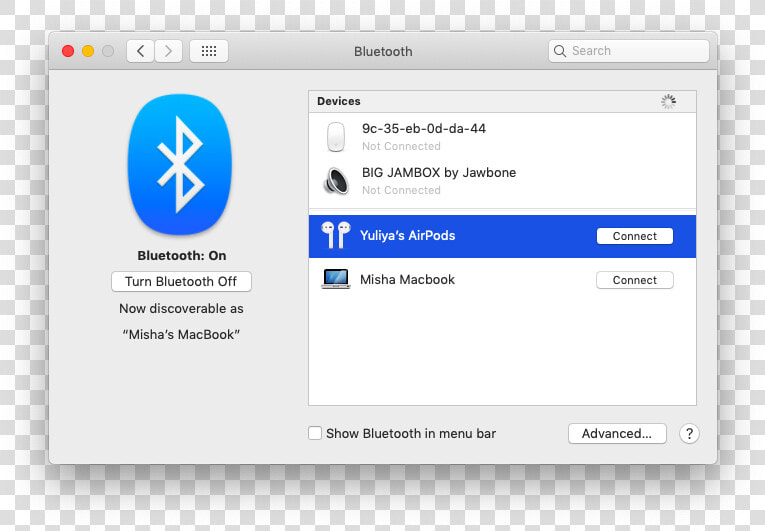This screenshot has height=531, width=765.
Task: Open help with the question mark button
Action: pyautogui.click(x=689, y=433)
